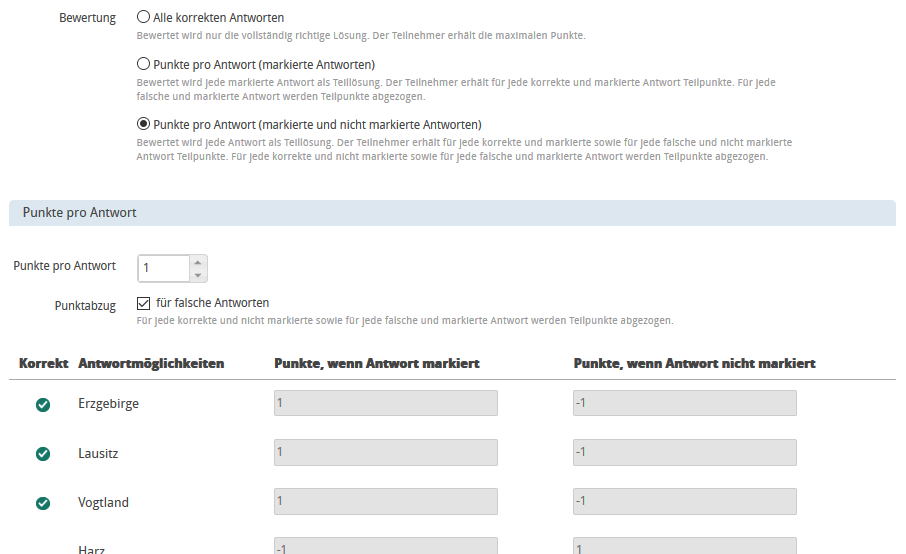Select 'Punkte pro Antwort (markierte Antworten)' radio
Viewport: 906px width, 554px height.
point(143,64)
